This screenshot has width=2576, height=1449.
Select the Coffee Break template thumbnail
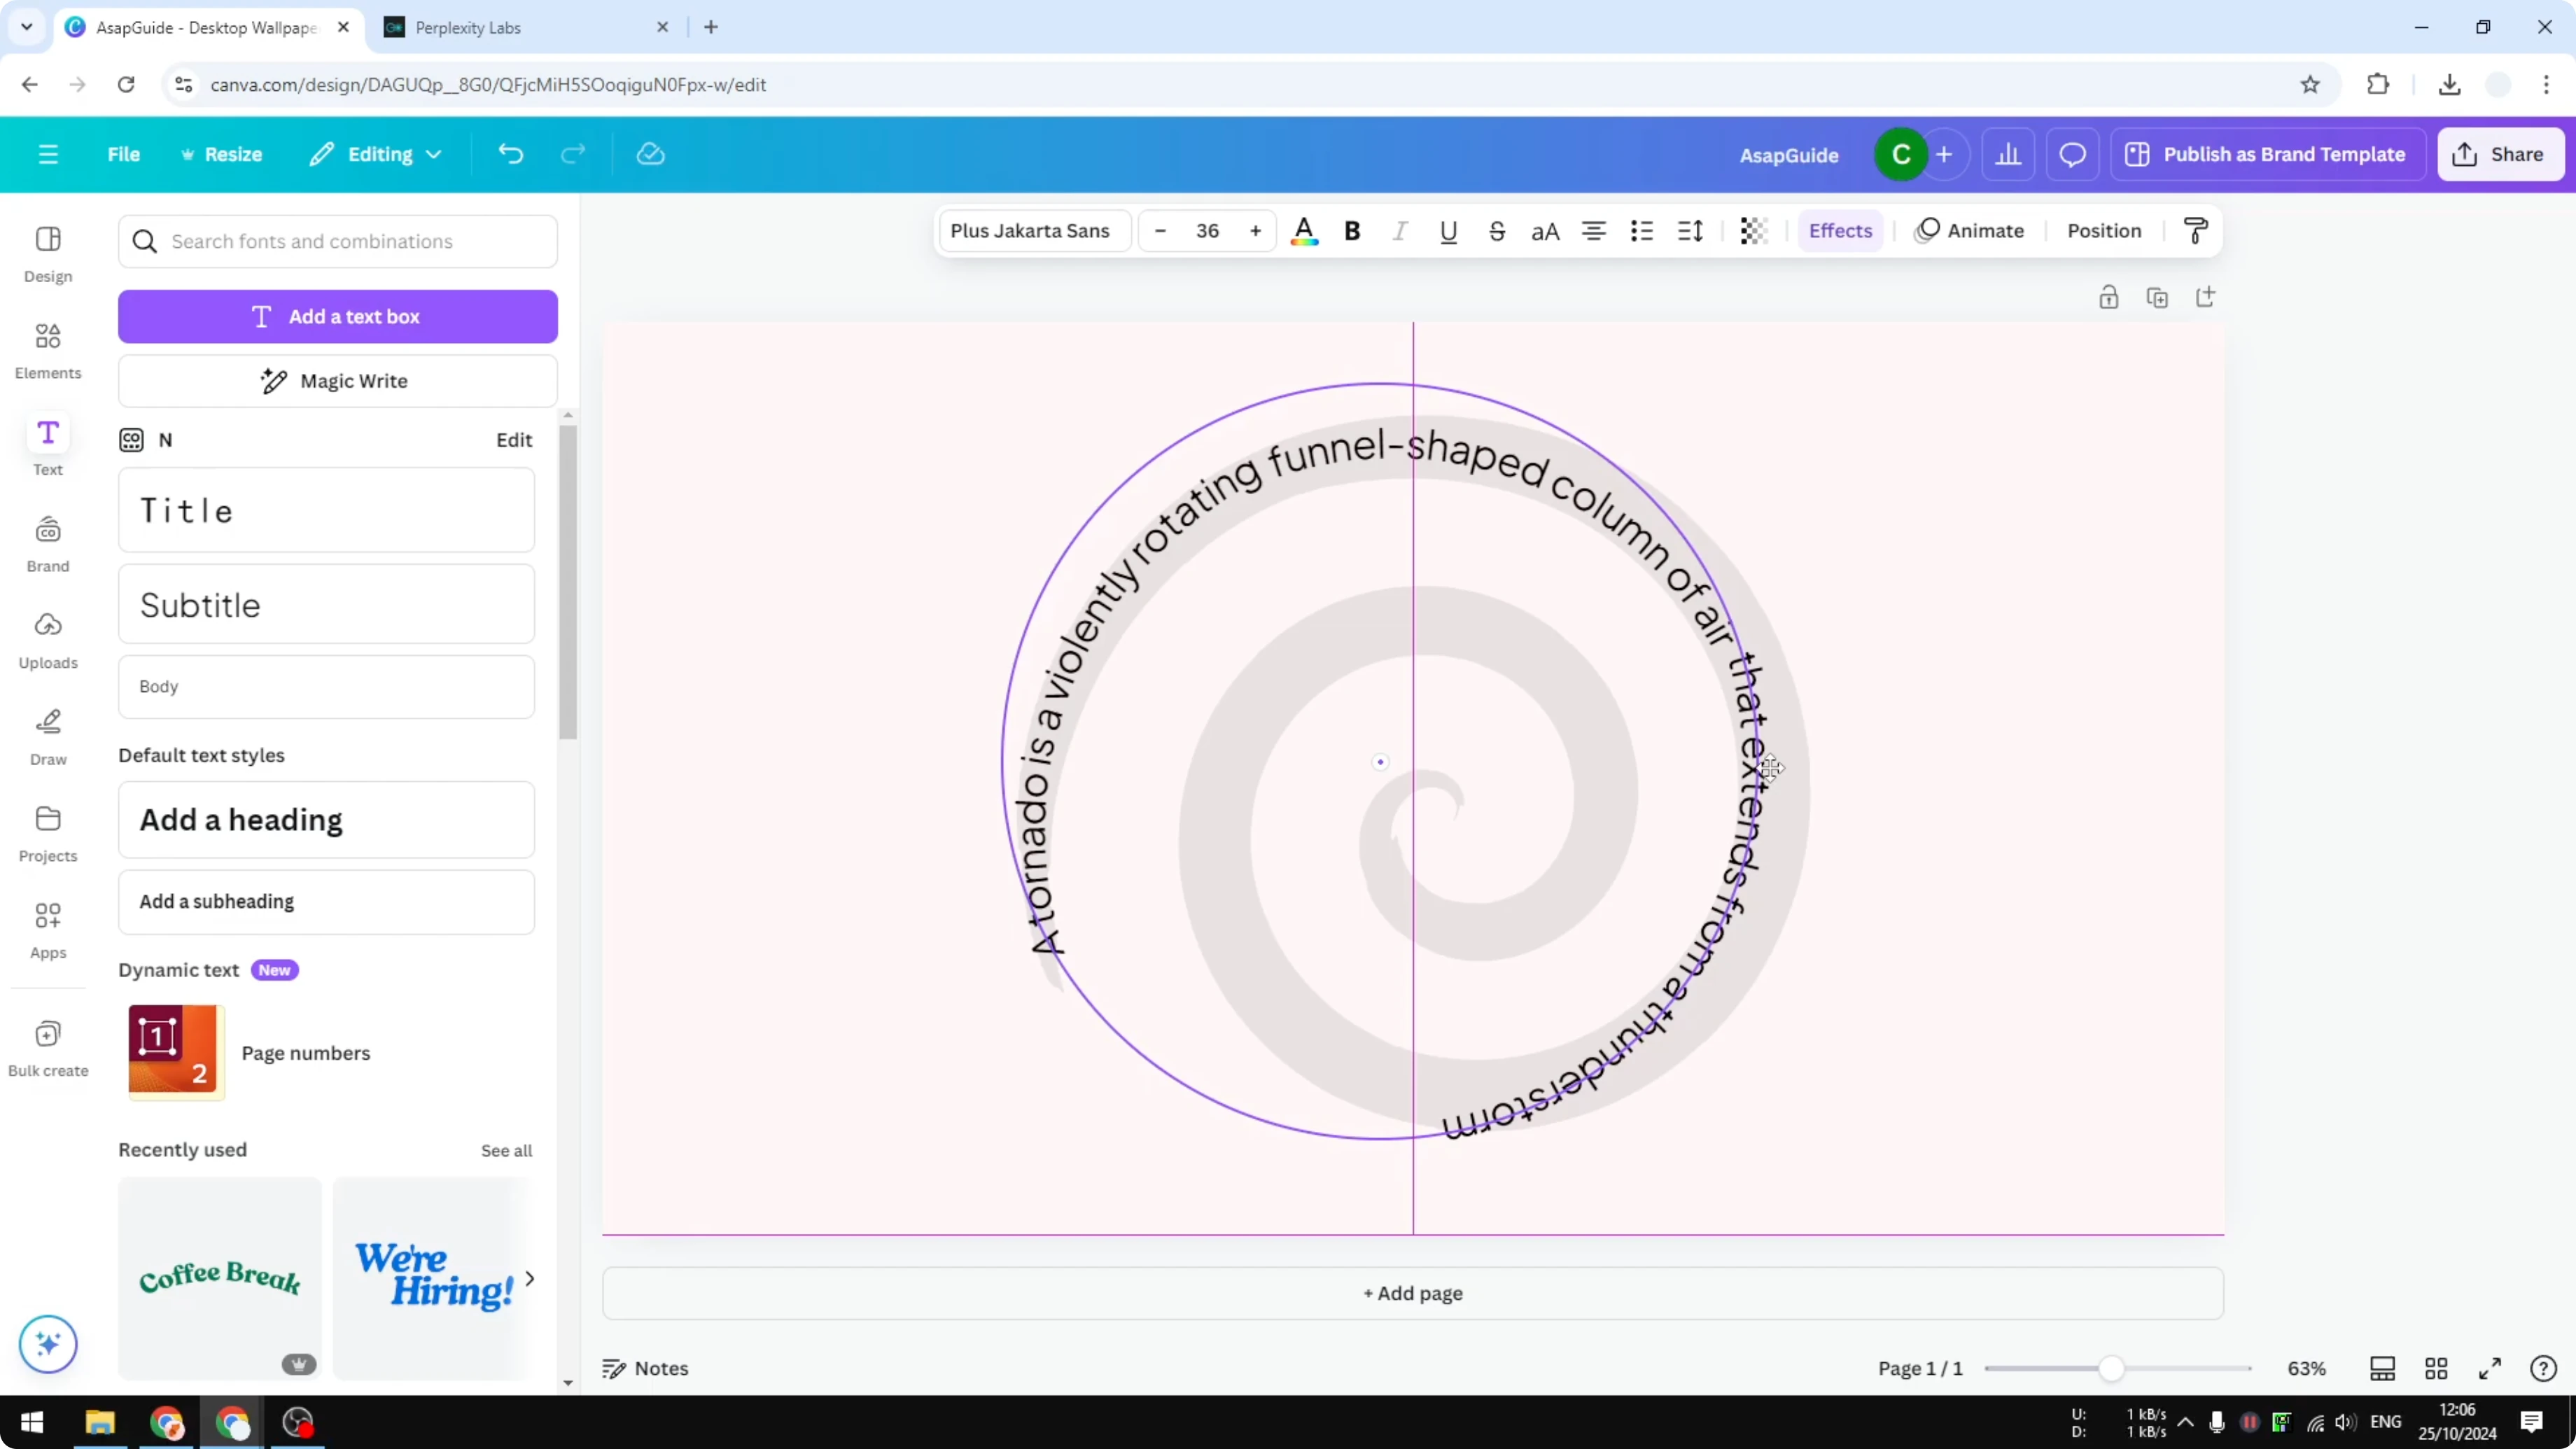[219, 1279]
